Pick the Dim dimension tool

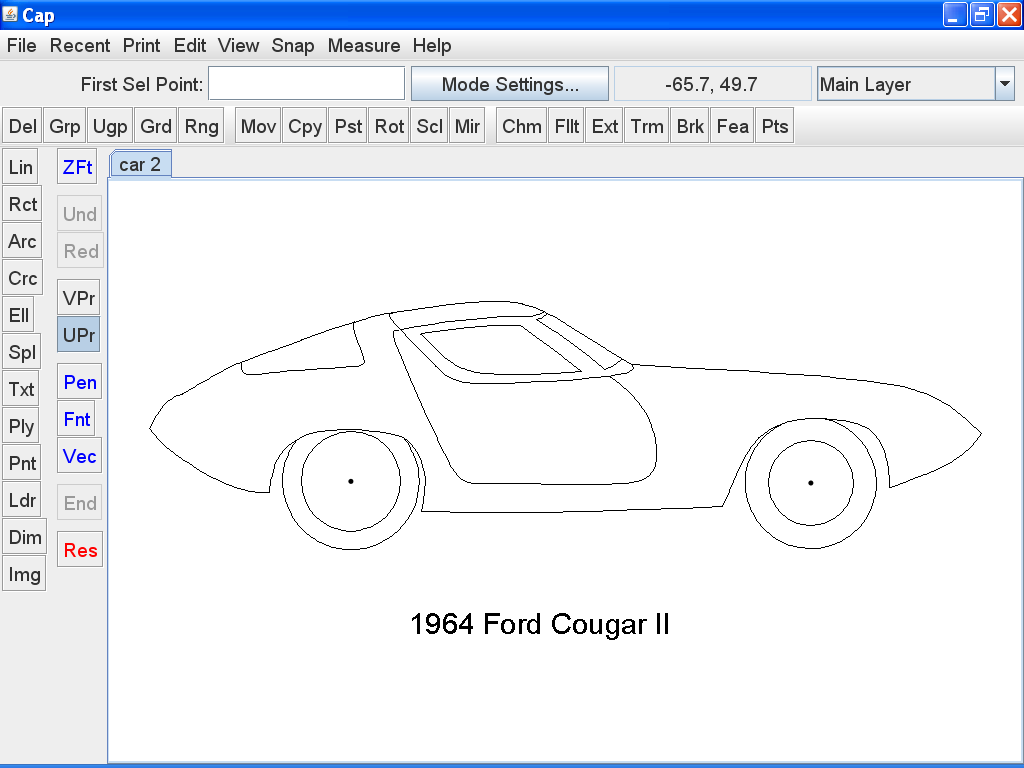pyautogui.click(x=24, y=536)
